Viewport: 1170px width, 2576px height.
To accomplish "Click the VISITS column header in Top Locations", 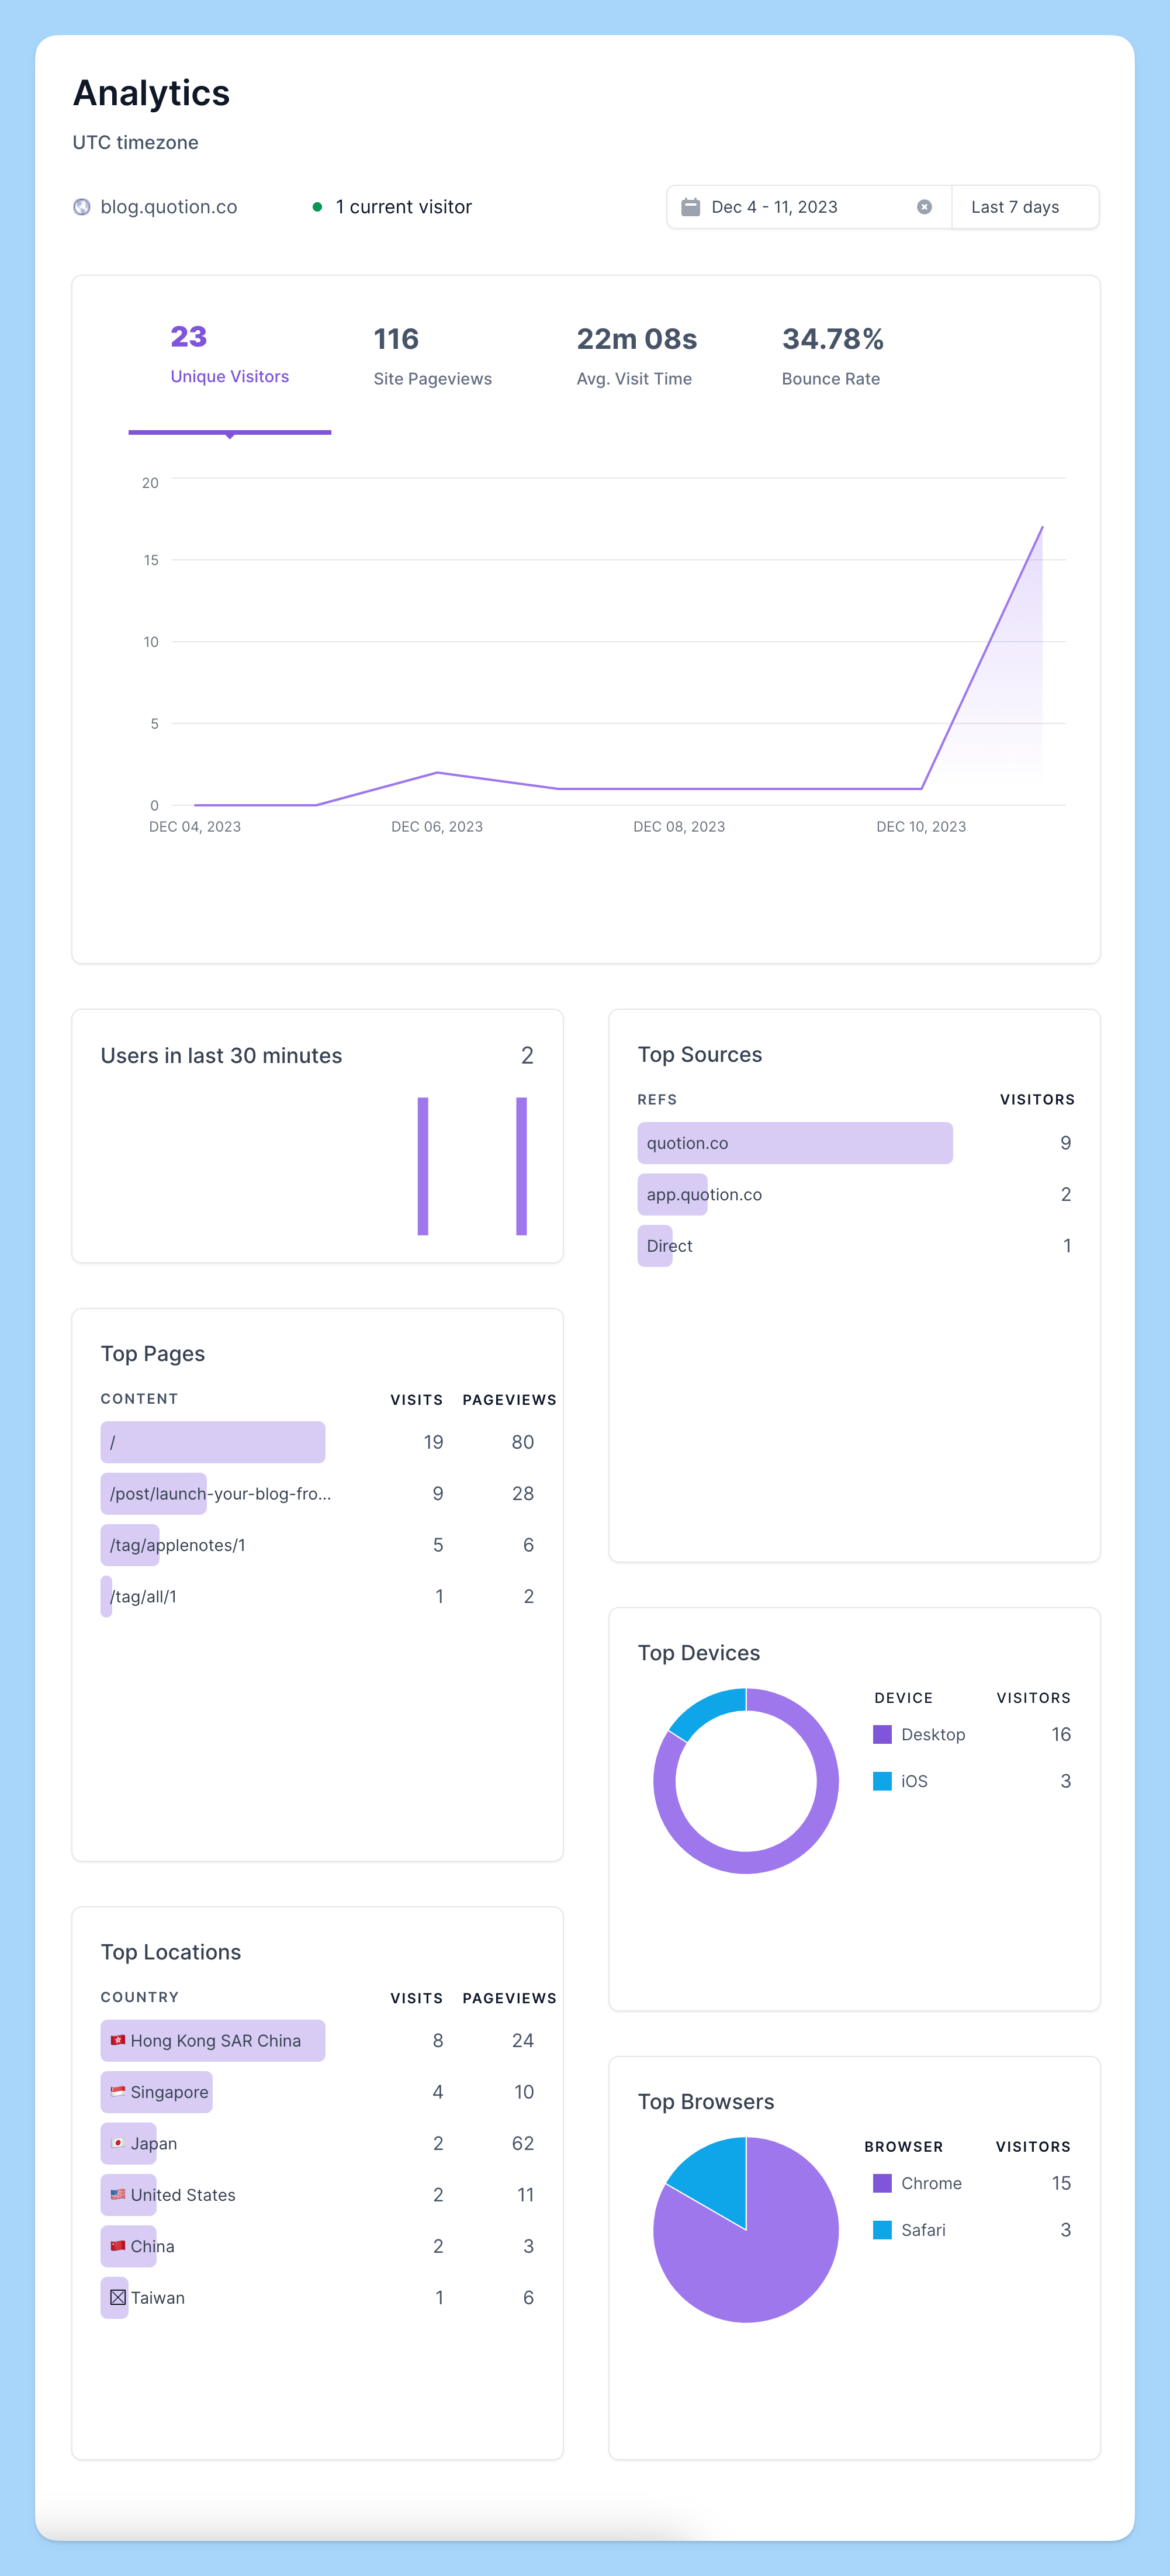I will click(416, 1998).
